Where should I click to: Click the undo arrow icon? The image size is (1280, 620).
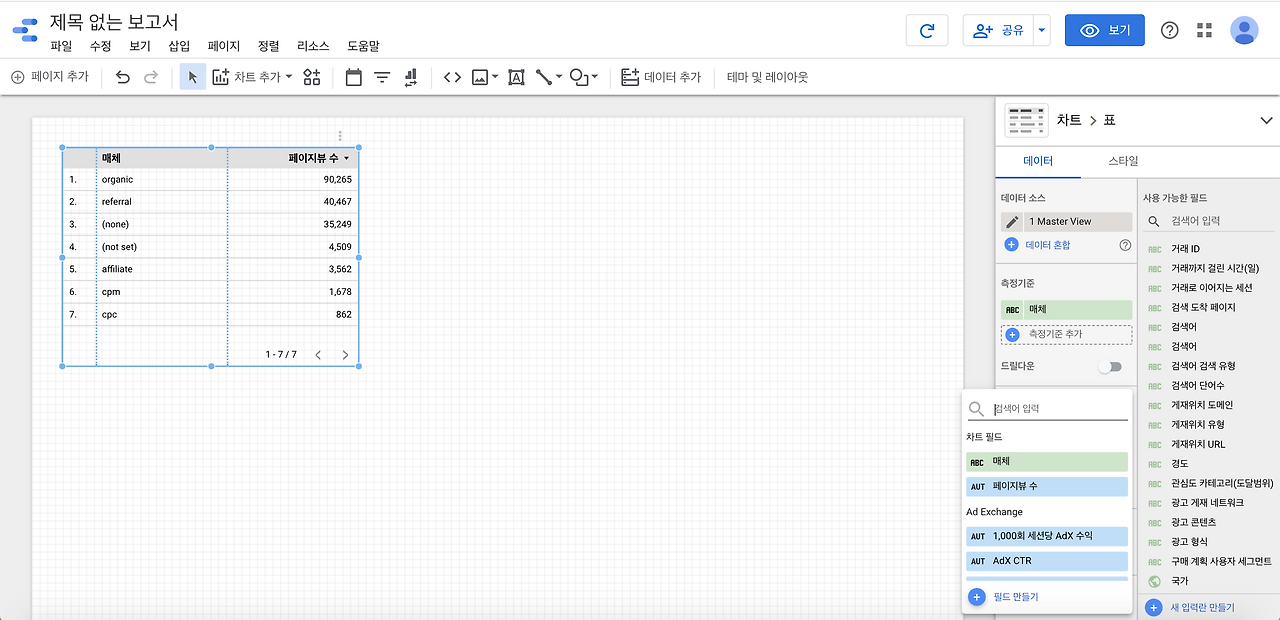(x=123, y=77)
